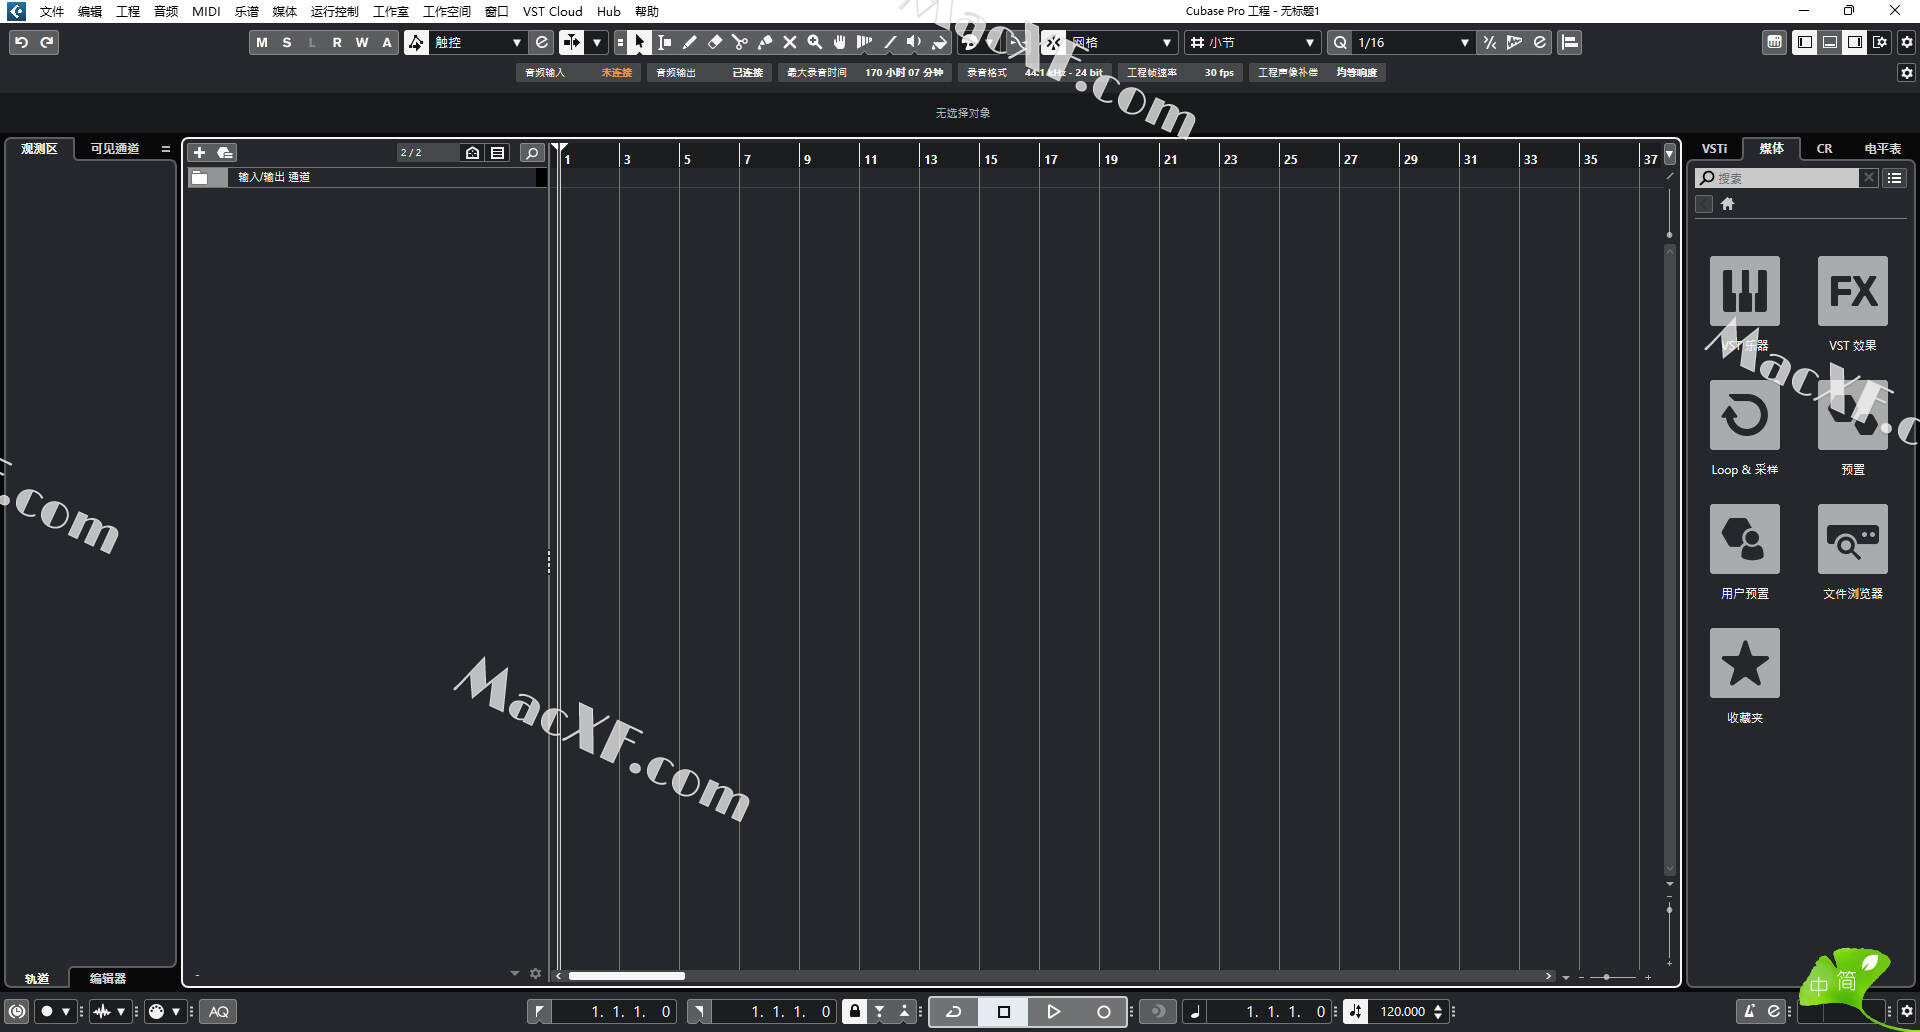Click the horizontal timeline scrollbar thumb
The height and width of the screenshot is (1032, 1920).
(627, 976)
